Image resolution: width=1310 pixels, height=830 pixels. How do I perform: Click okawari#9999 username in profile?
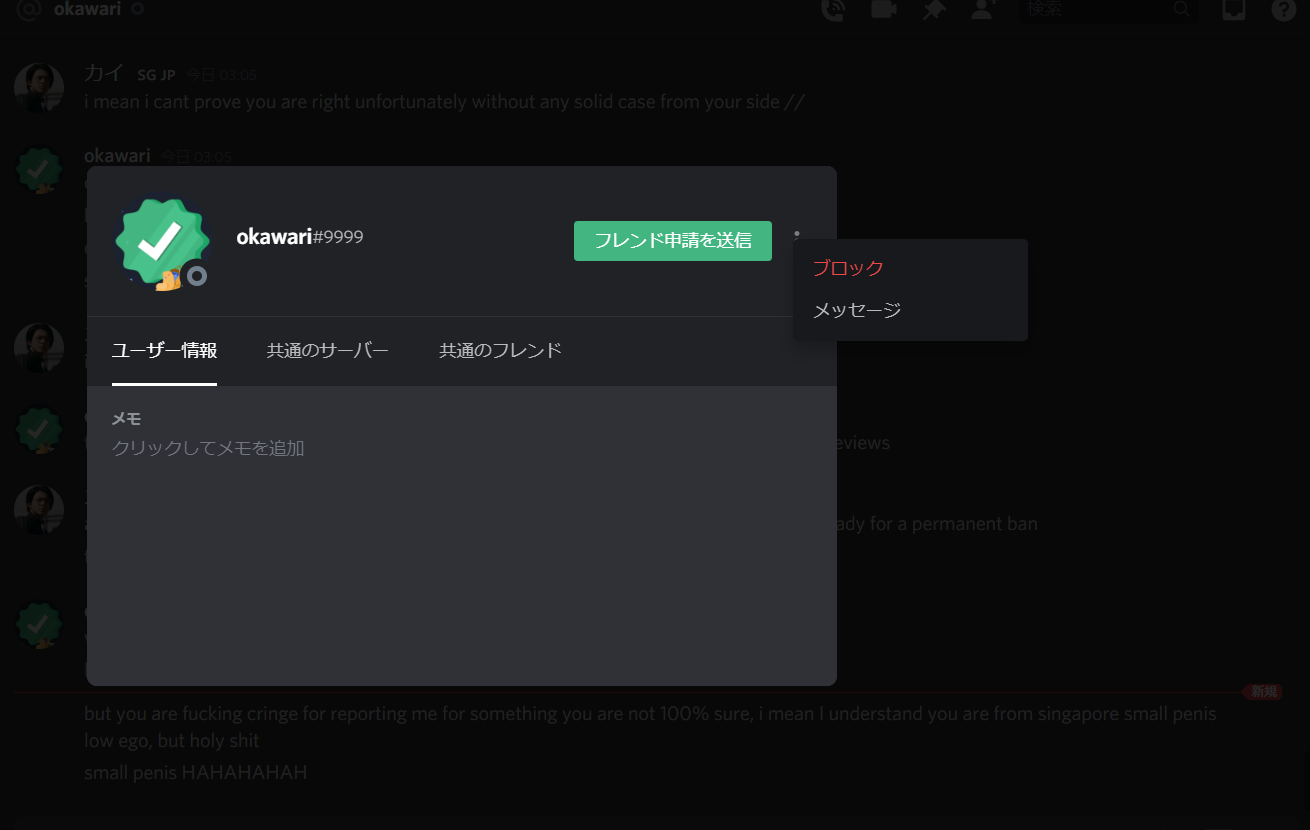pos(300,237)
